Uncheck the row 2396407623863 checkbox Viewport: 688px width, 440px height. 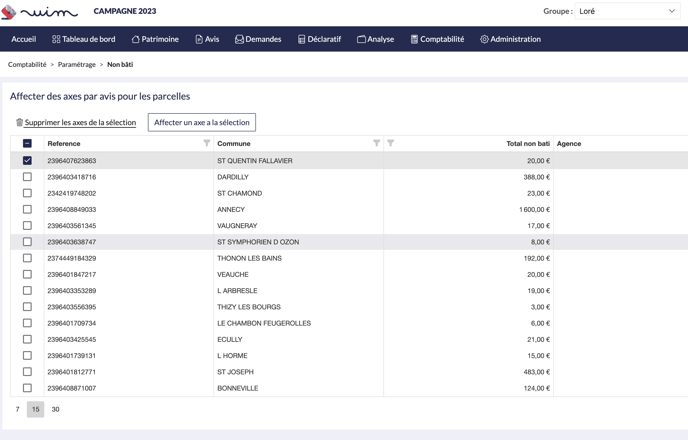[x=27, y=161]
